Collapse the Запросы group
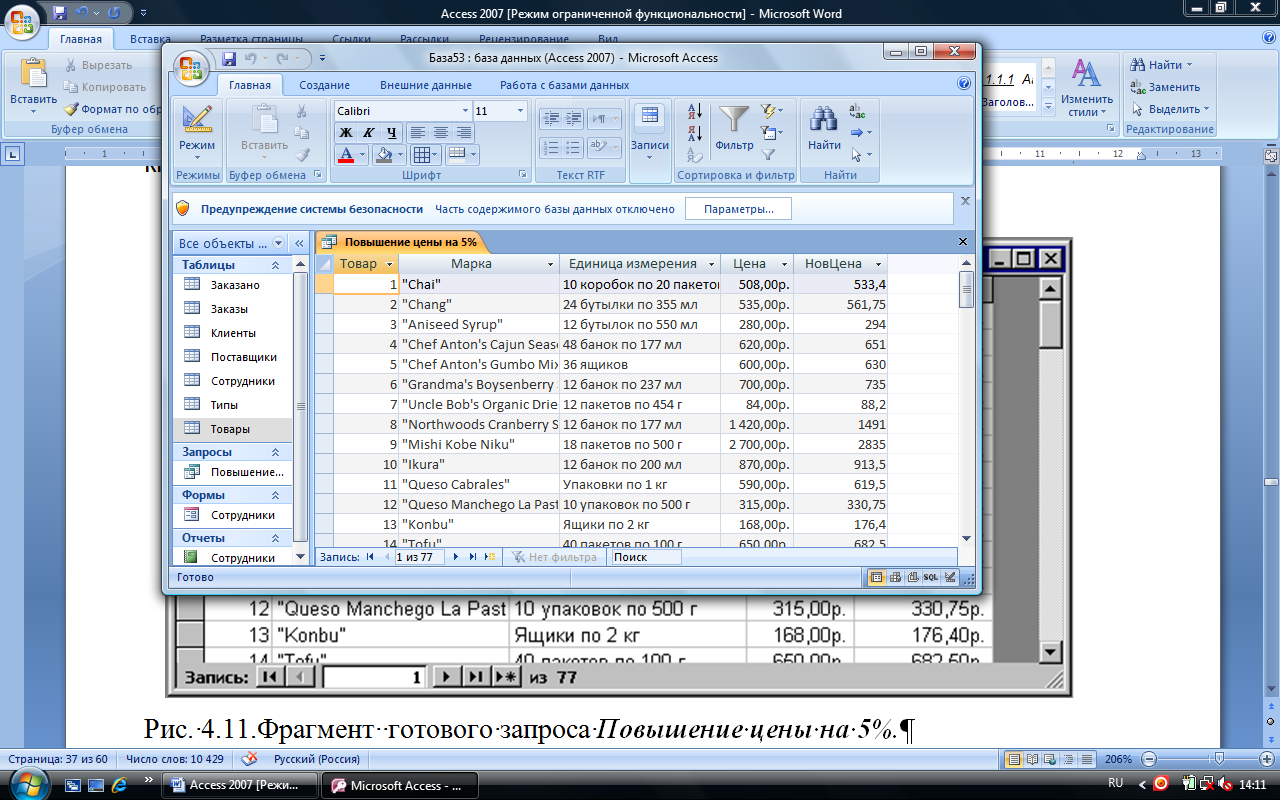 [x=276, y=452]
